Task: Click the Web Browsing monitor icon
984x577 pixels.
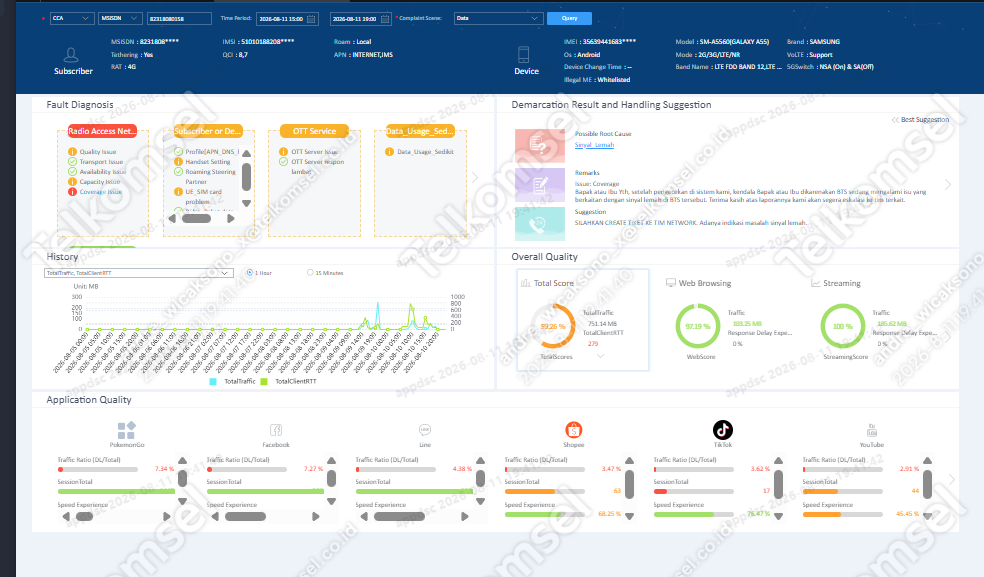Action: point(671,283)
